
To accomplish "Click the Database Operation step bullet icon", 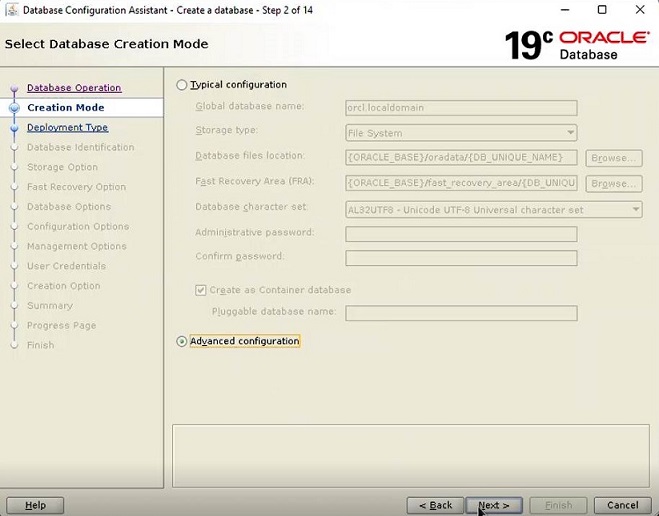I will 14,88.
